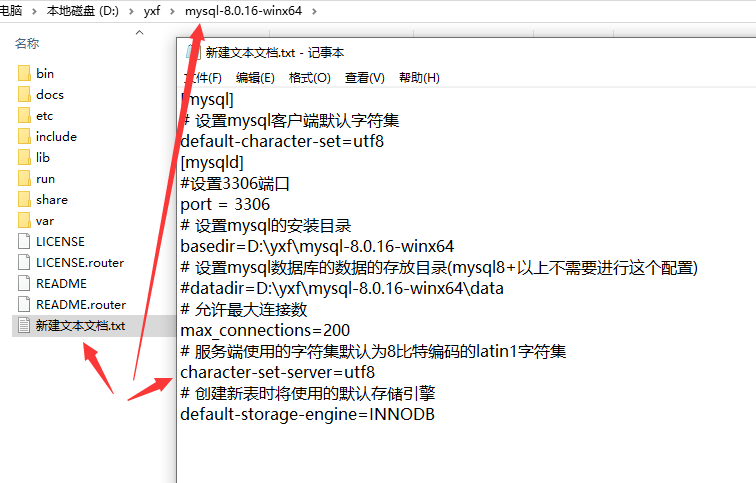Select the run folder icon
Screen dimensions: 756x483
(x=24, y=179)
